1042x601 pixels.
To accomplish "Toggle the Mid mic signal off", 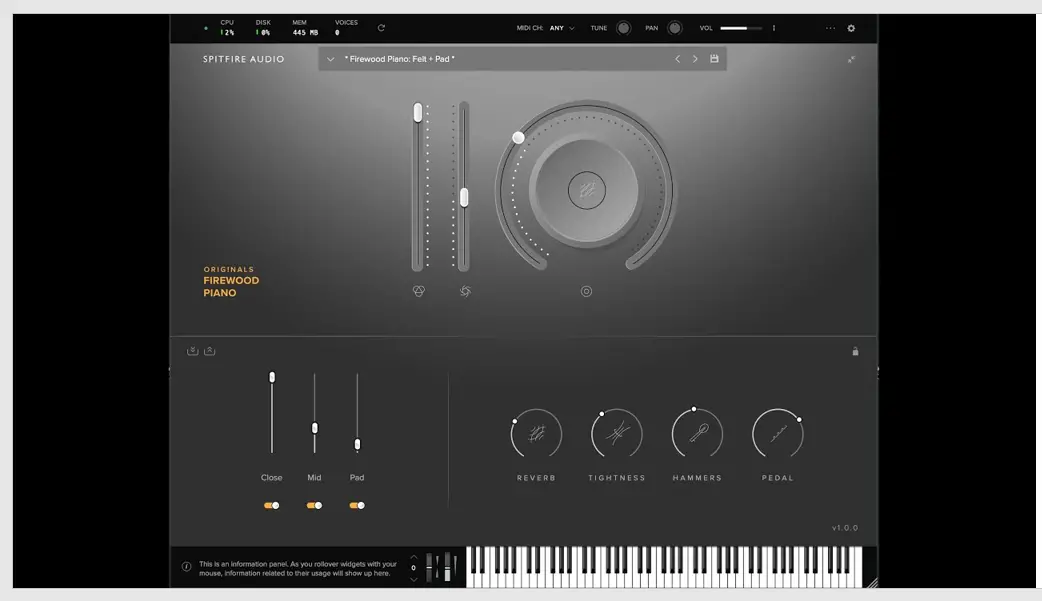I will click(x=314, y=505).
